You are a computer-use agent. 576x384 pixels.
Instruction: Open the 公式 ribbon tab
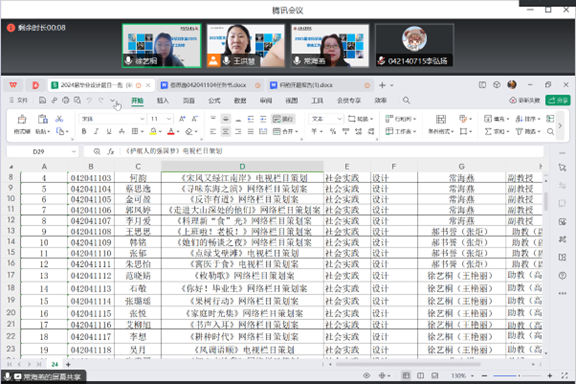coord(214,100)
